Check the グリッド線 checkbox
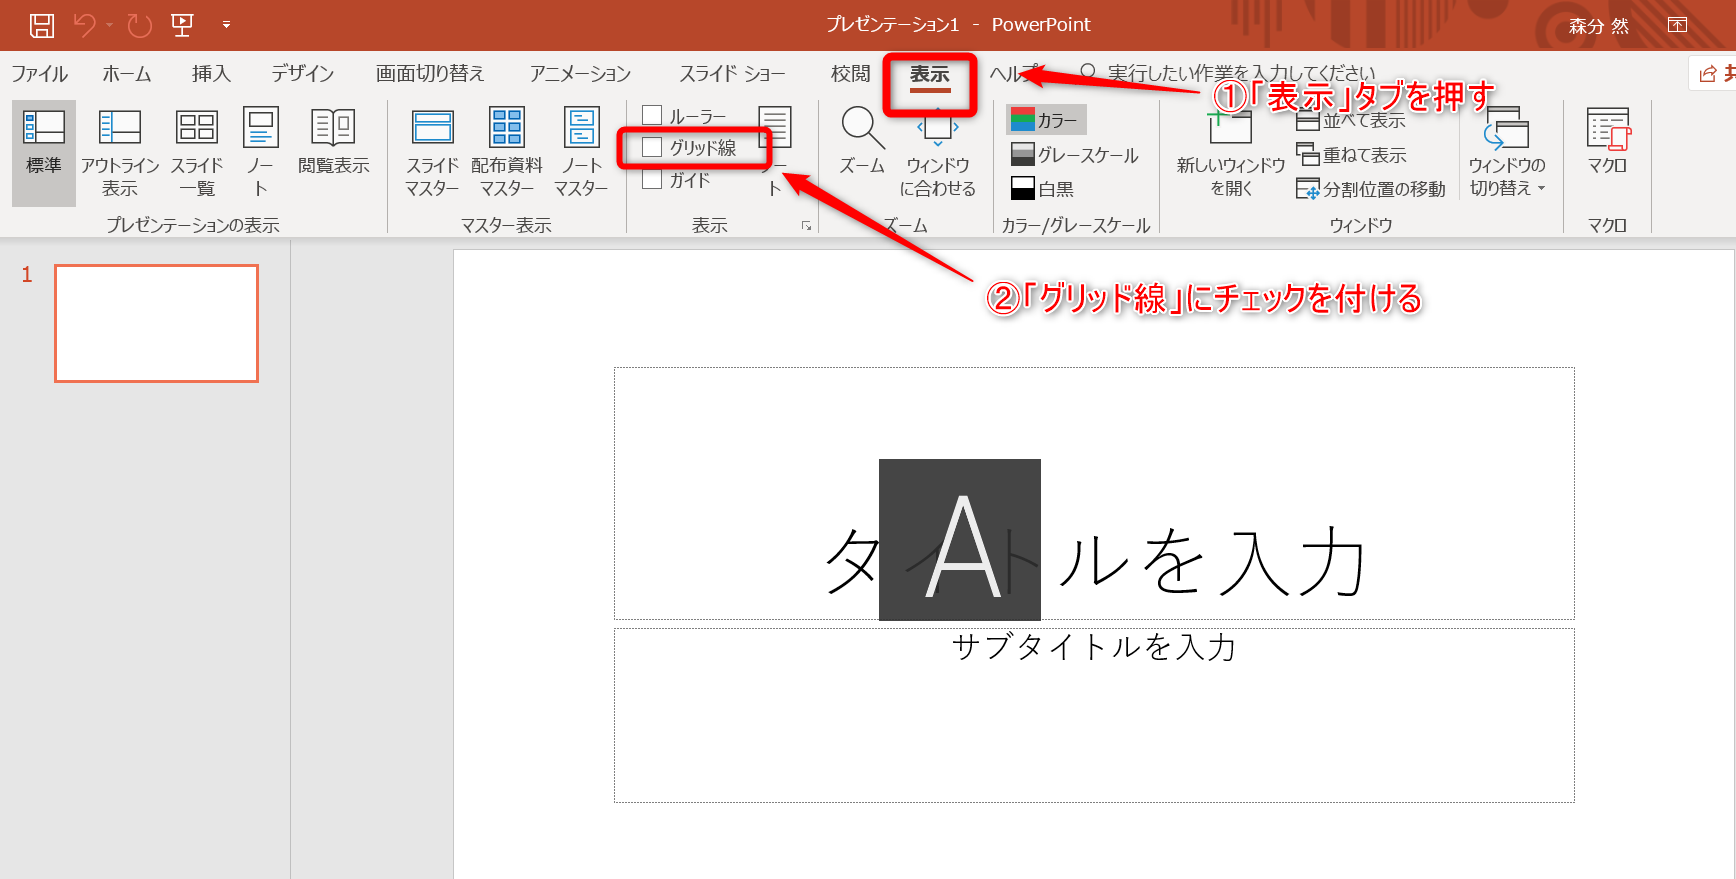Image resolution: width=1736 pixels, height=879 pixels. tap(652, 147)
